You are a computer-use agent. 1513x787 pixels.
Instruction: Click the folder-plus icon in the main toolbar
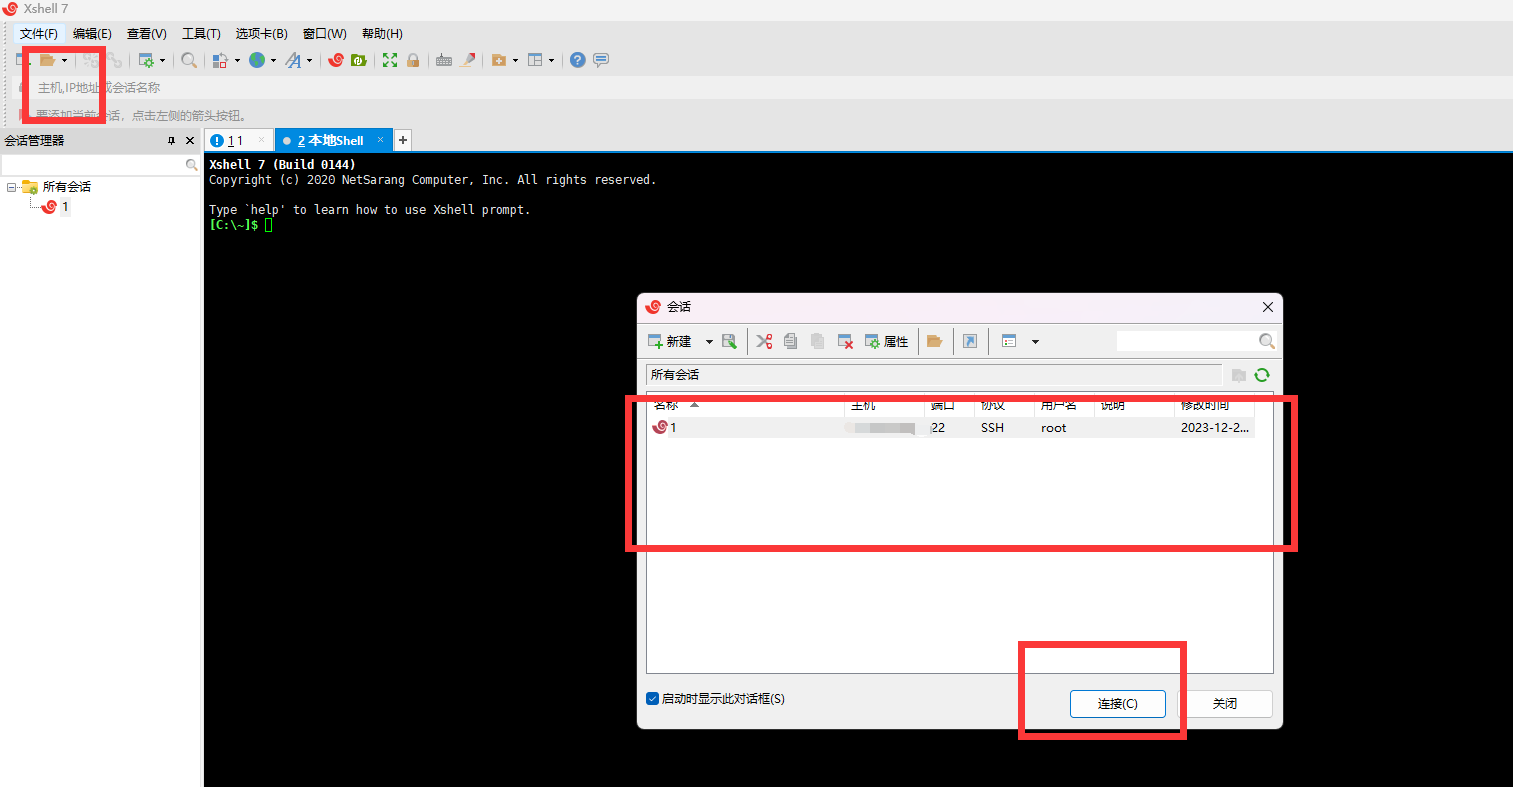tap(499, 60)
